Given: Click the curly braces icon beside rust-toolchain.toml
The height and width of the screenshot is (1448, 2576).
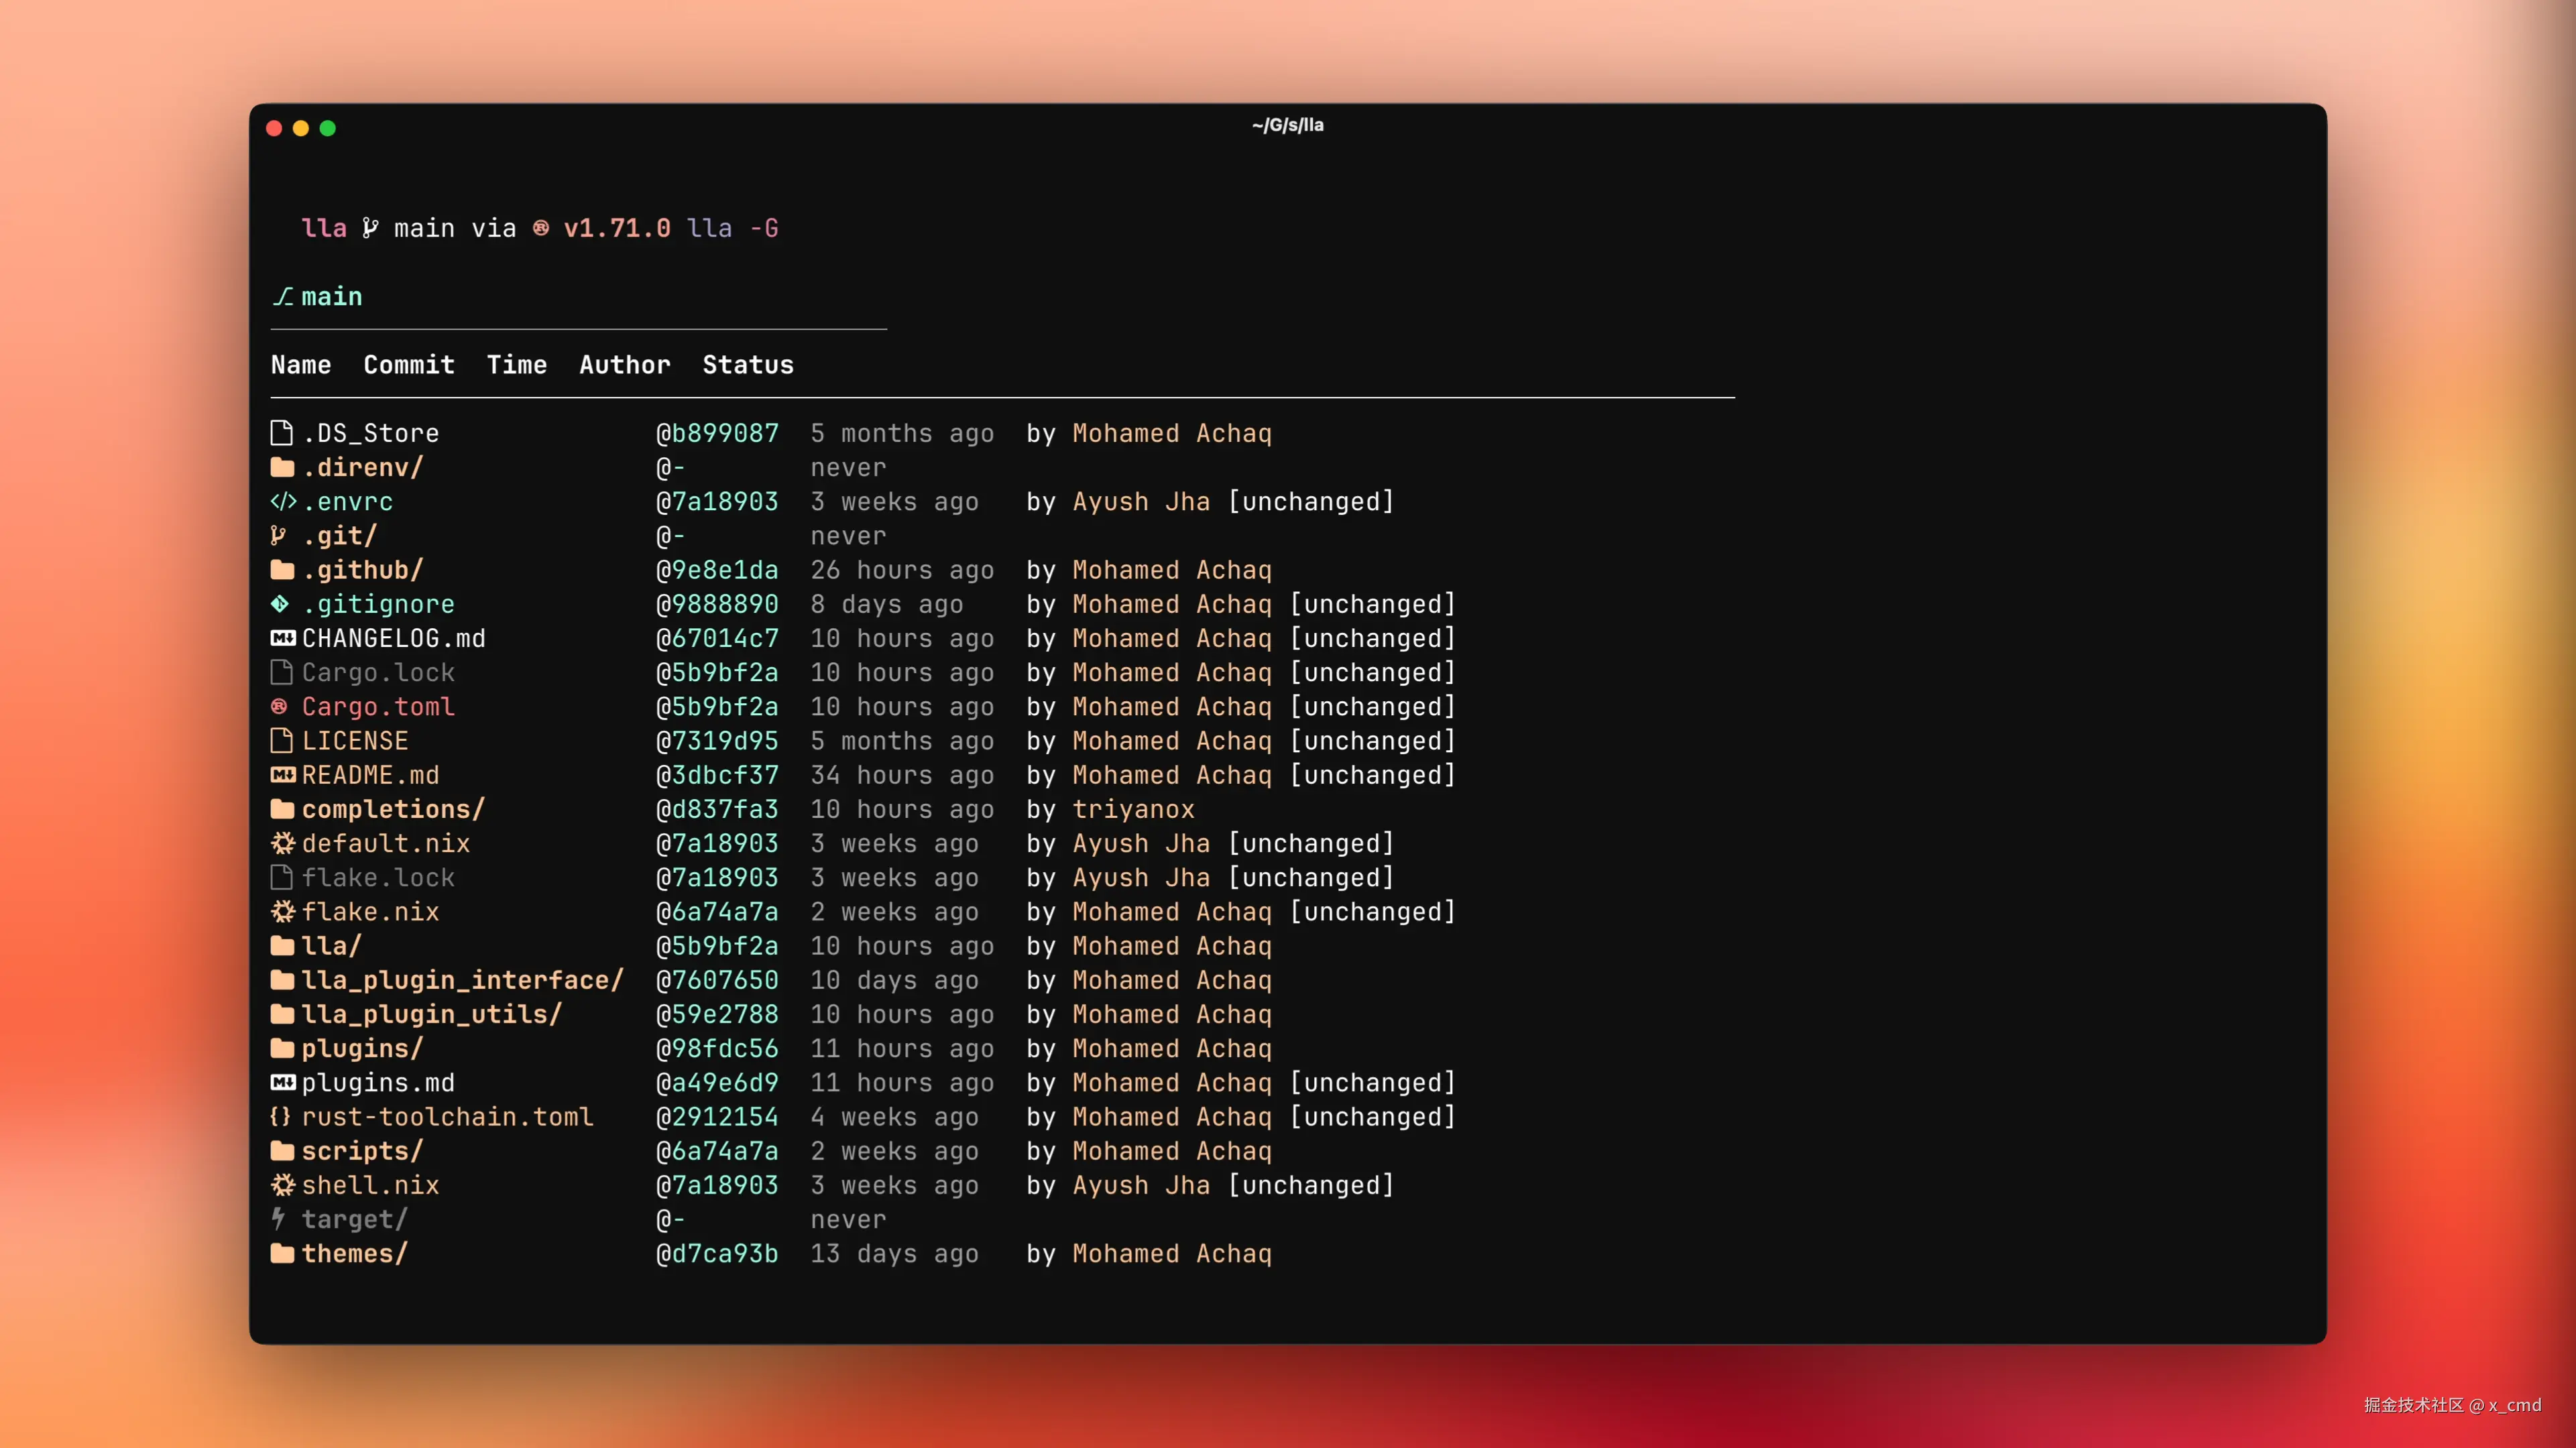Looking at the screenshot, I should (281, 1116).
